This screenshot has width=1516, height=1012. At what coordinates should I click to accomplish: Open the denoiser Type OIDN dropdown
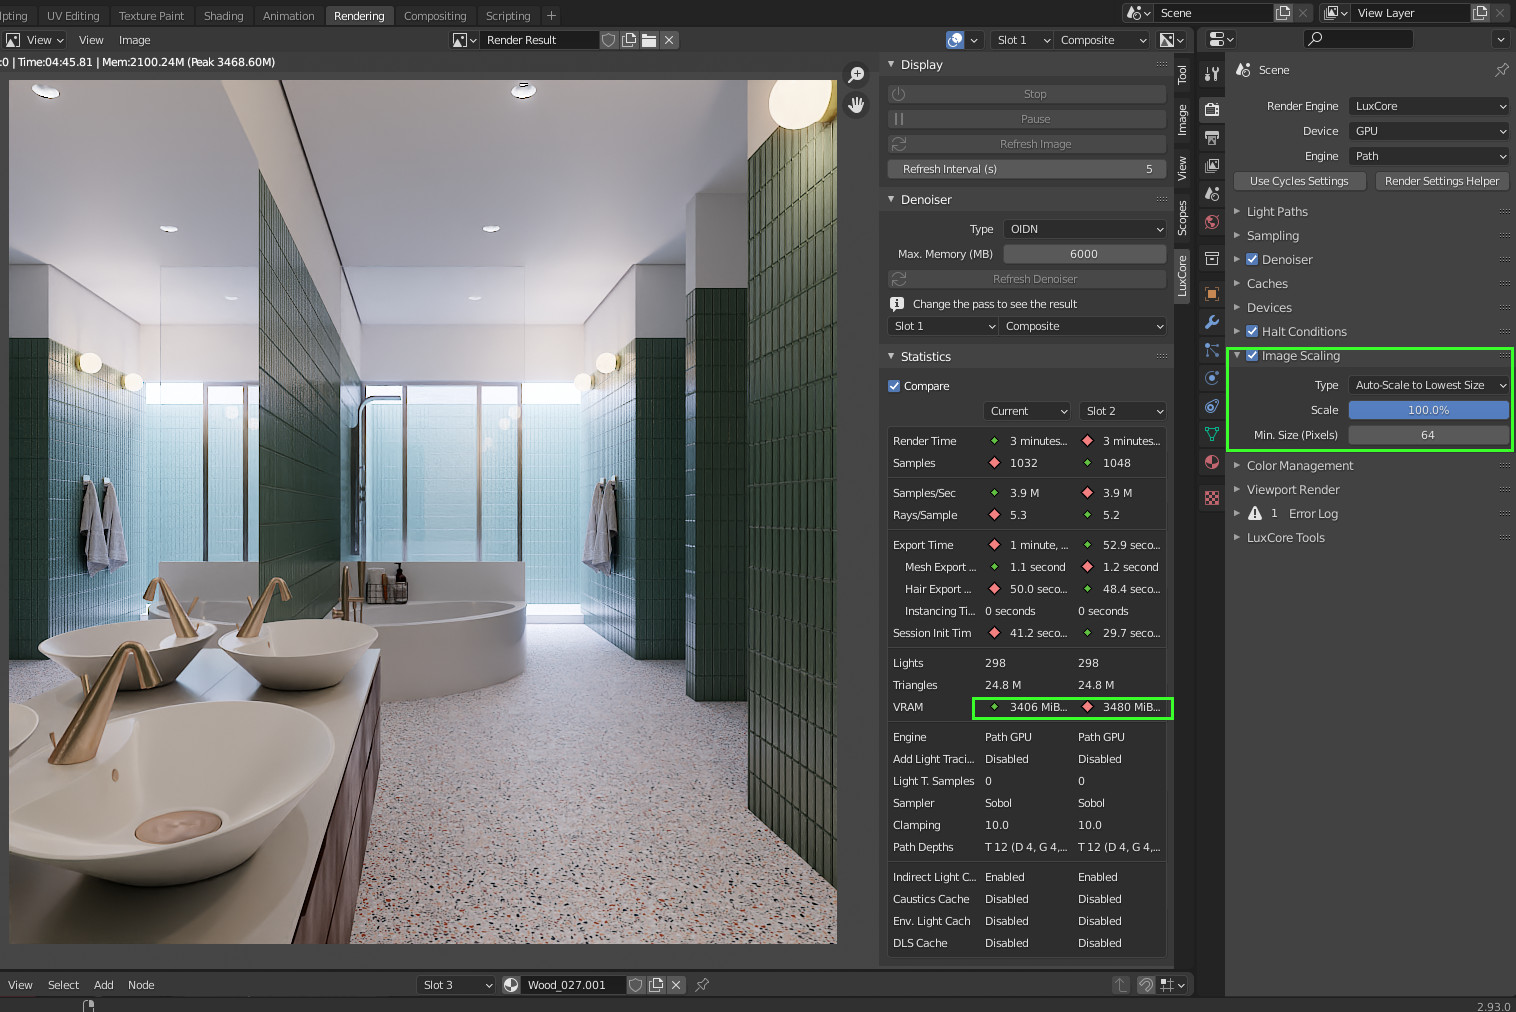point(1085,229)
